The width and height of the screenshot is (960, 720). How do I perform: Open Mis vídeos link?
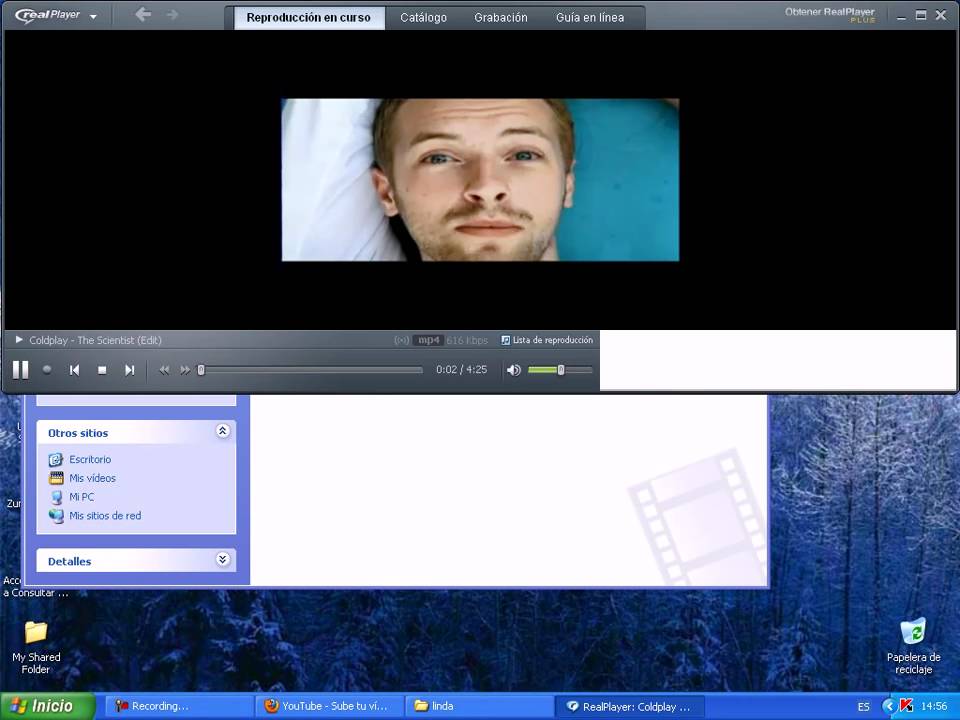(x=92, y=478)
